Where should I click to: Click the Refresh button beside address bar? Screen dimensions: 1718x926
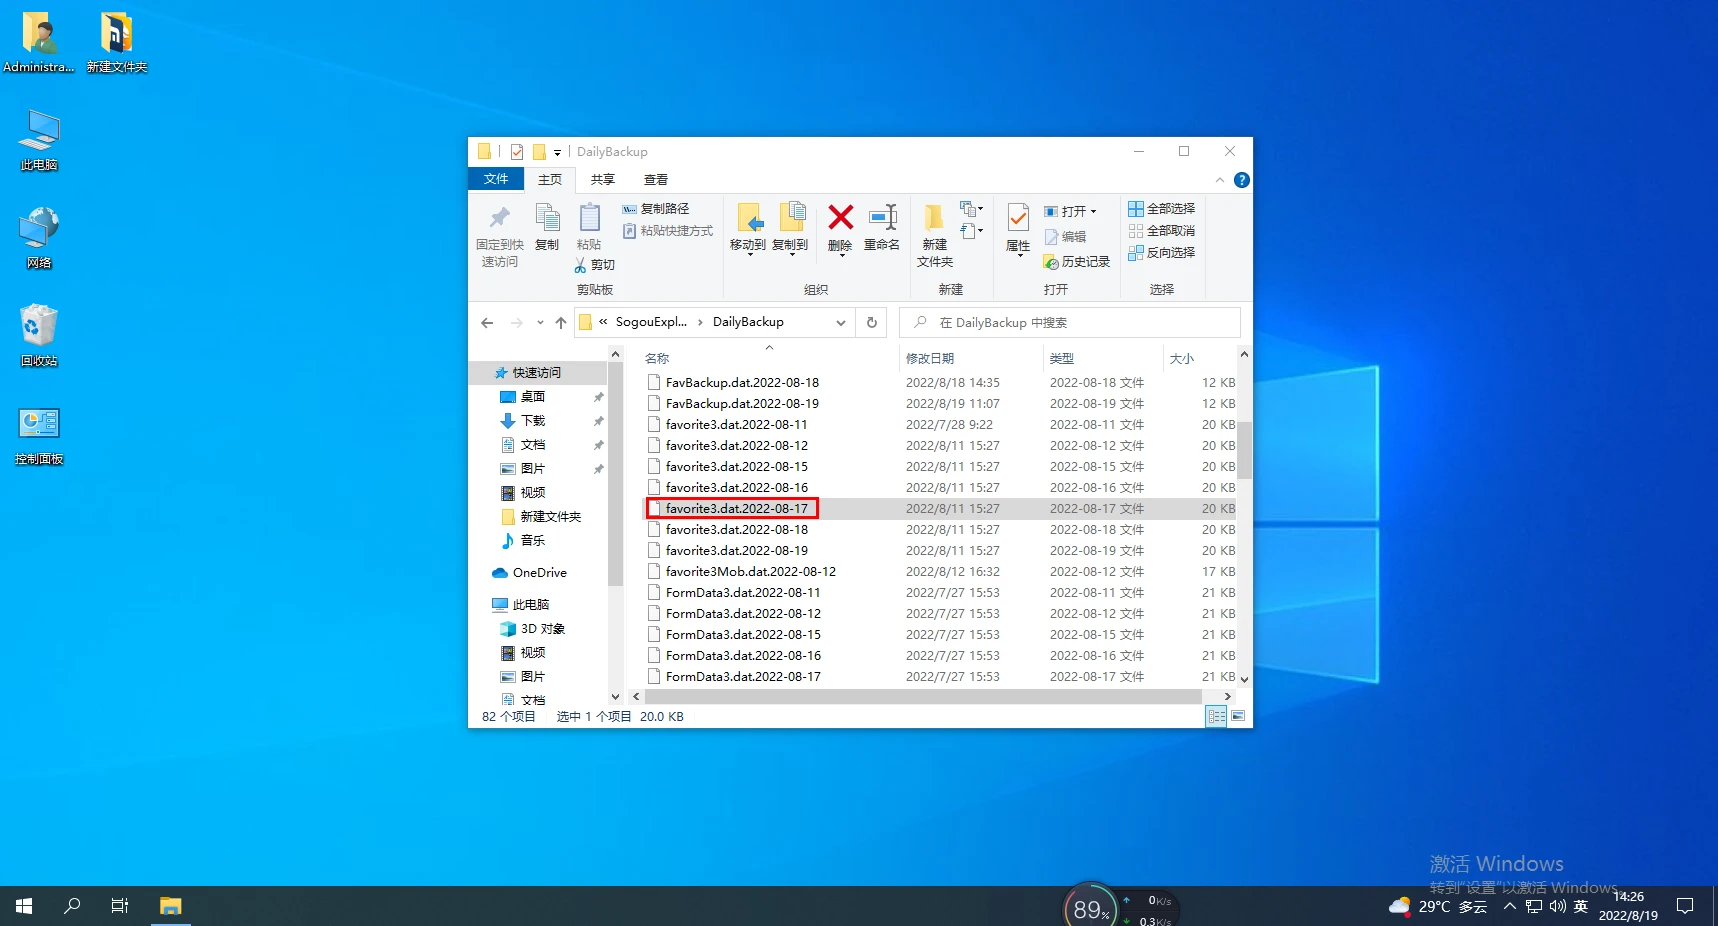(872, 322)
